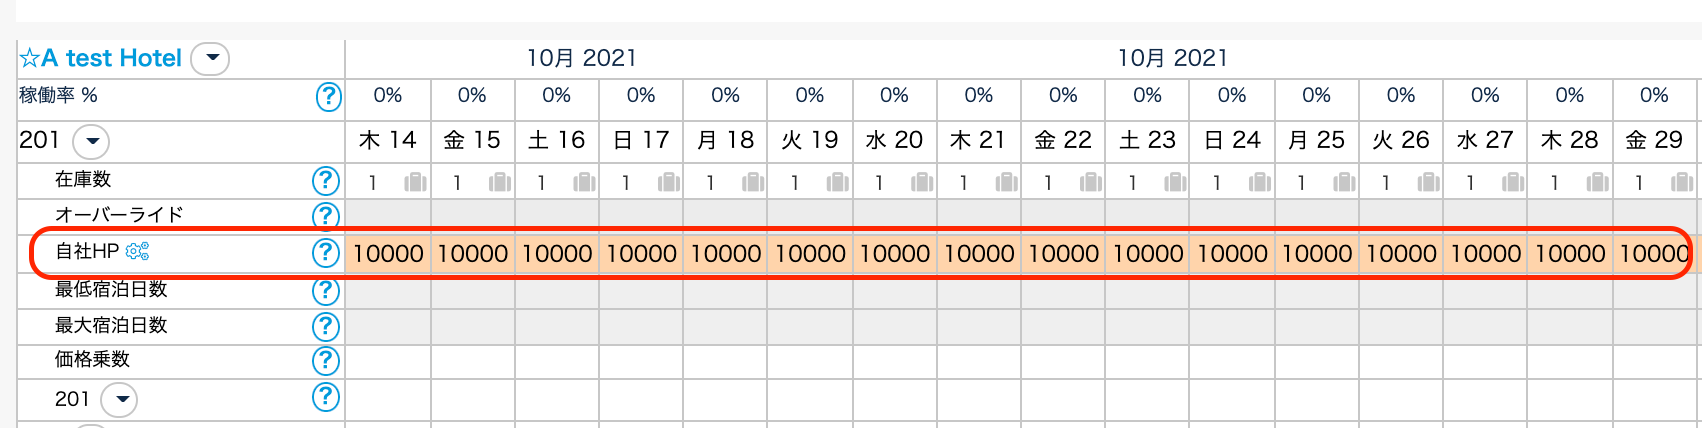Click help icon for 価格乗数 row
This screenshot has height=428, width=1702.
click(x=326, y=361)
